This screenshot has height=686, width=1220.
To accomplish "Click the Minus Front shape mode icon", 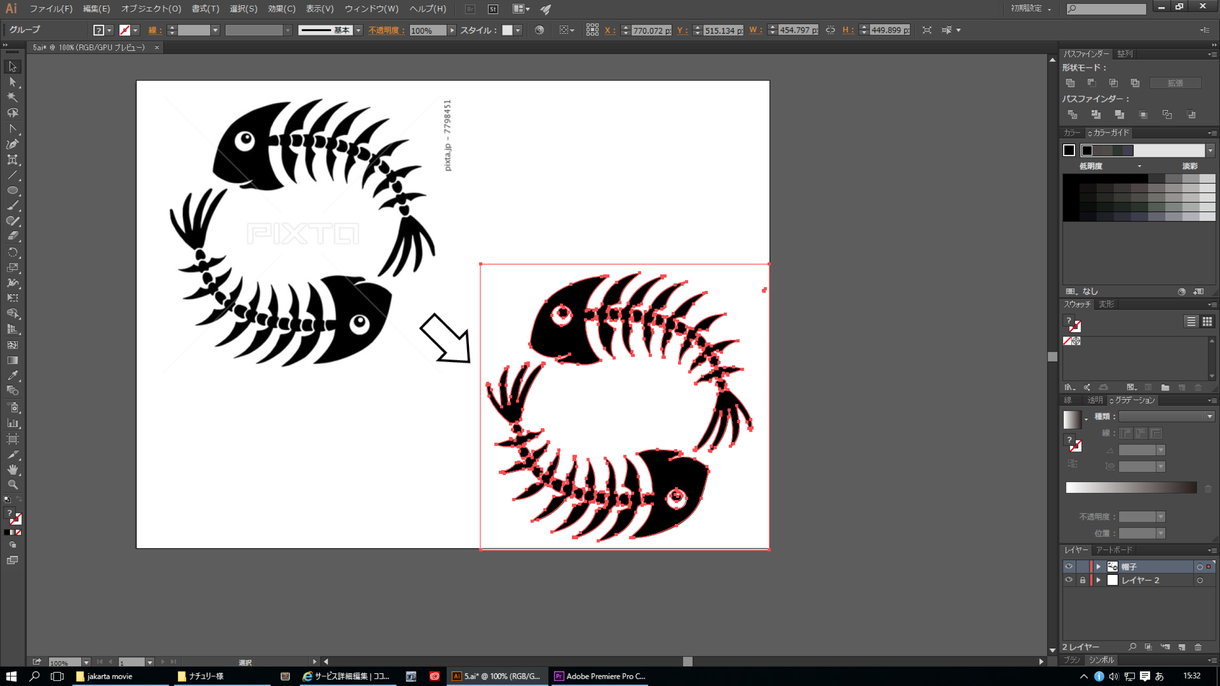I will tap(1092, 83).
